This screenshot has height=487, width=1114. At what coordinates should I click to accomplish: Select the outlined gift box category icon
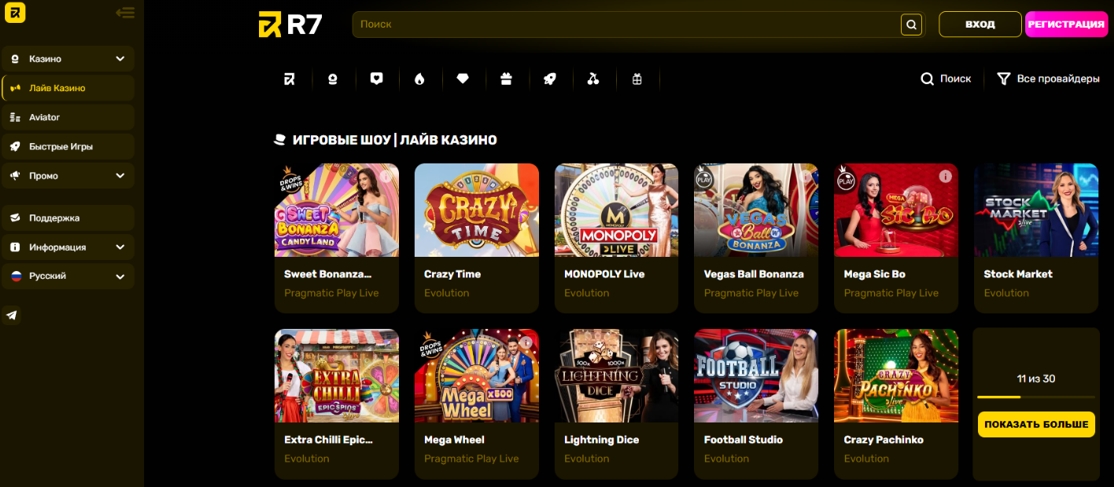click(637, 79)
